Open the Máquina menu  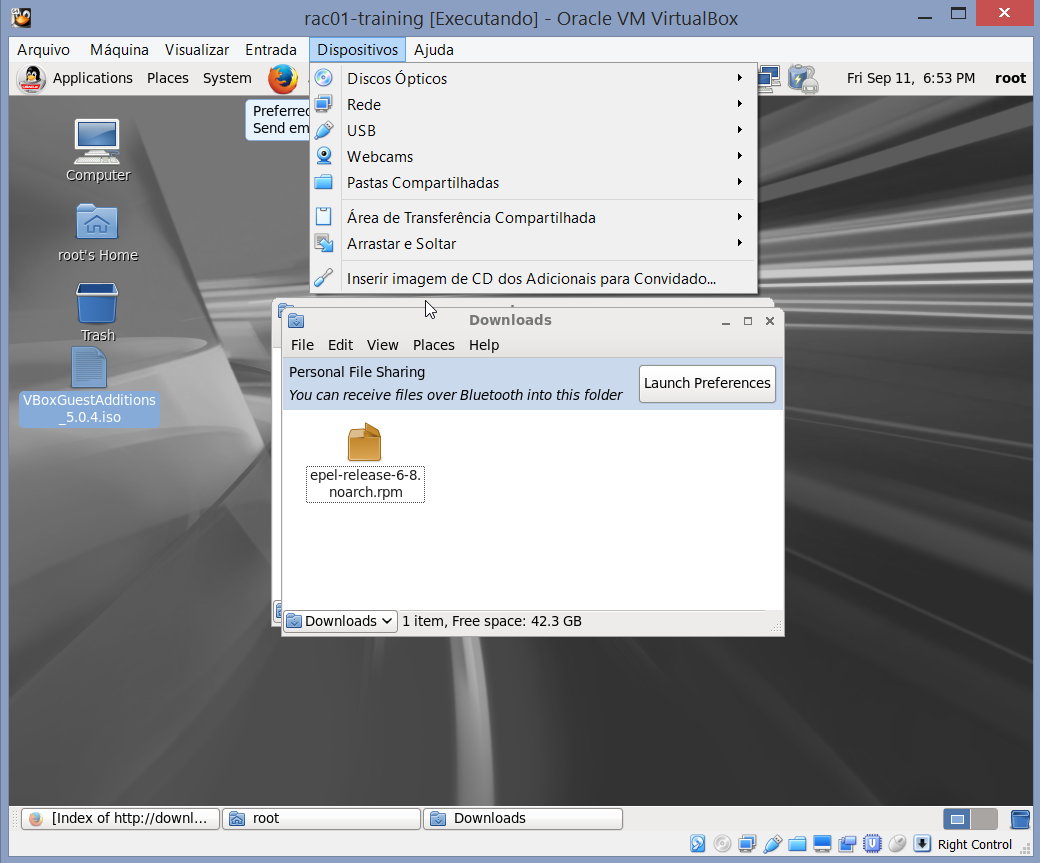point(119,50)
